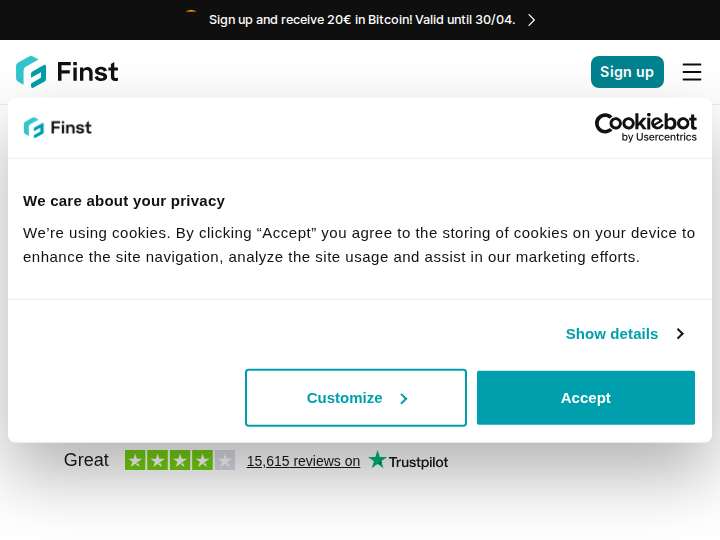Click the Finst logo inside the cookie dialog
This screenshot has width=720, height=540.
(57, 128)
